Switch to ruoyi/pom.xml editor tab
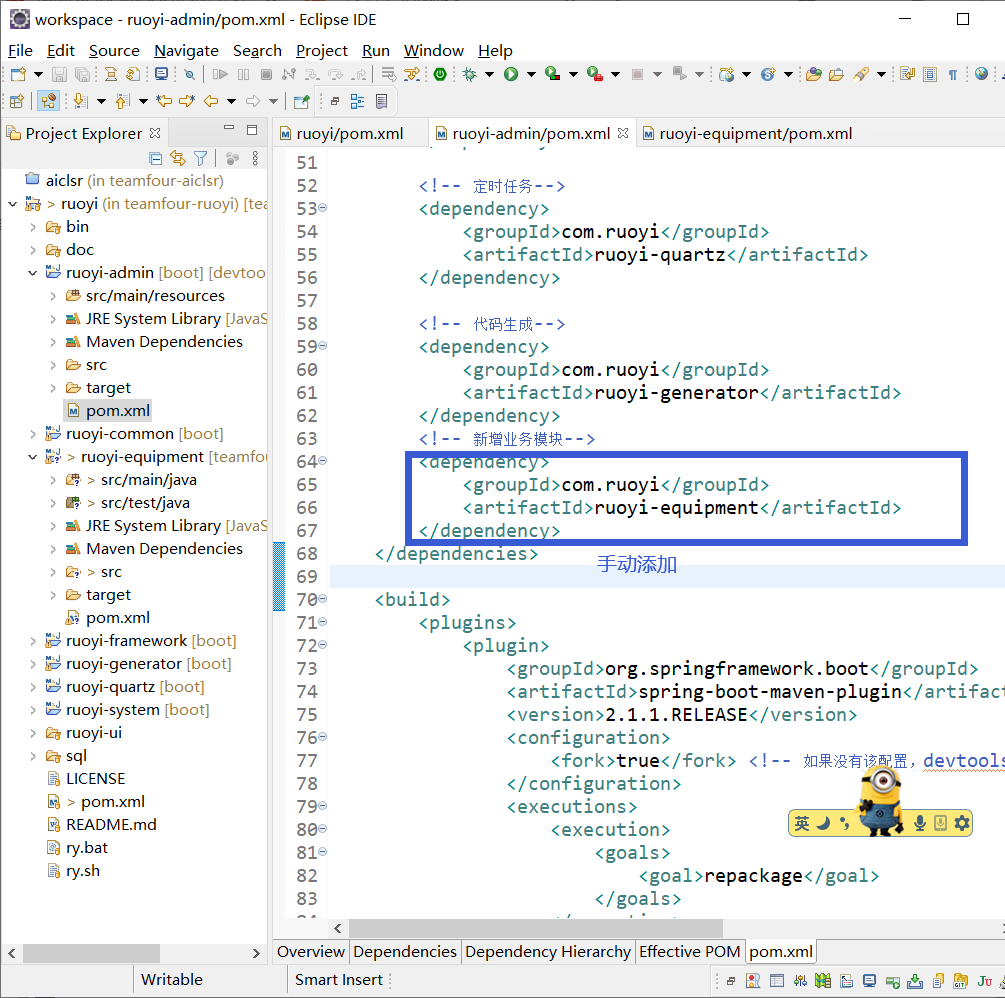This screenshot has height=998, width=1005. point(350,133)
